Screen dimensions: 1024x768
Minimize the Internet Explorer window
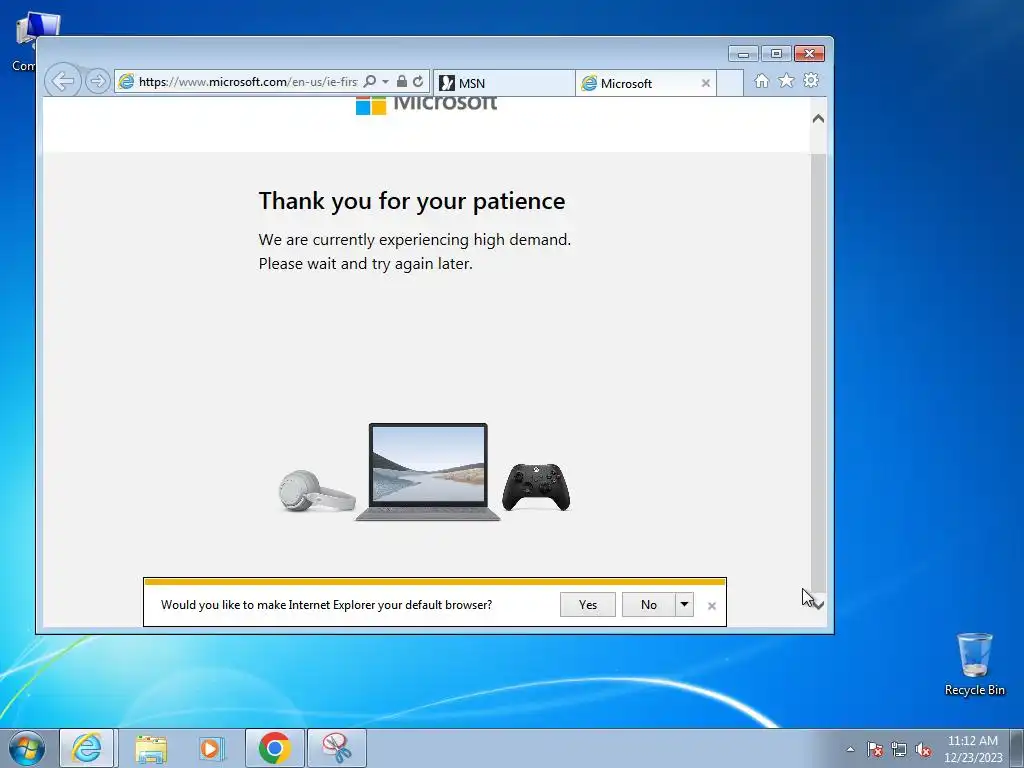pos(743,54)
